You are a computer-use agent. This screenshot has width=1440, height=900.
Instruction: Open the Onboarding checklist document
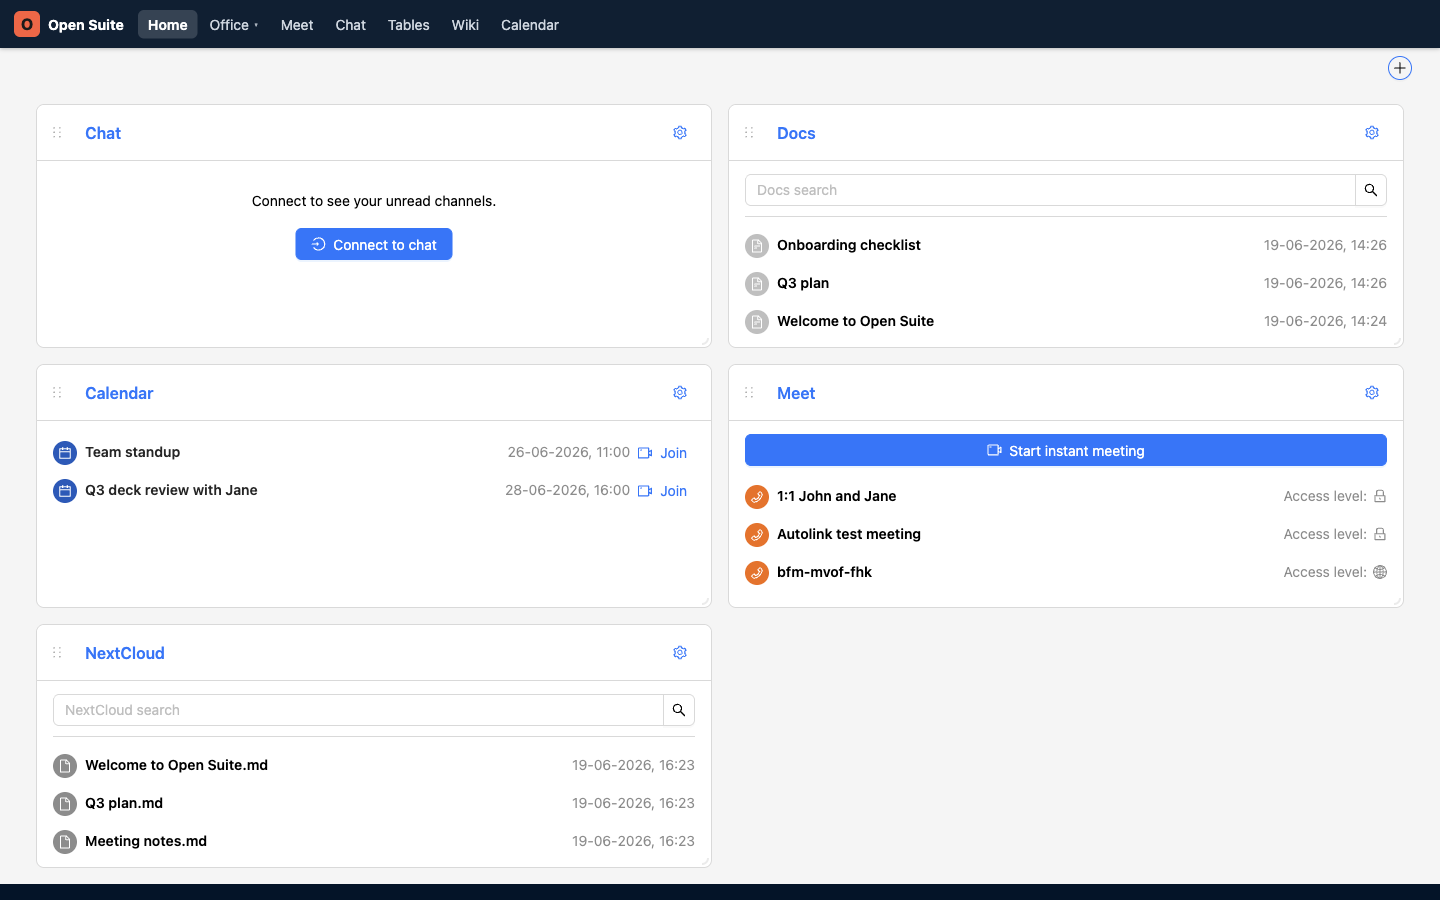[849, 245]
